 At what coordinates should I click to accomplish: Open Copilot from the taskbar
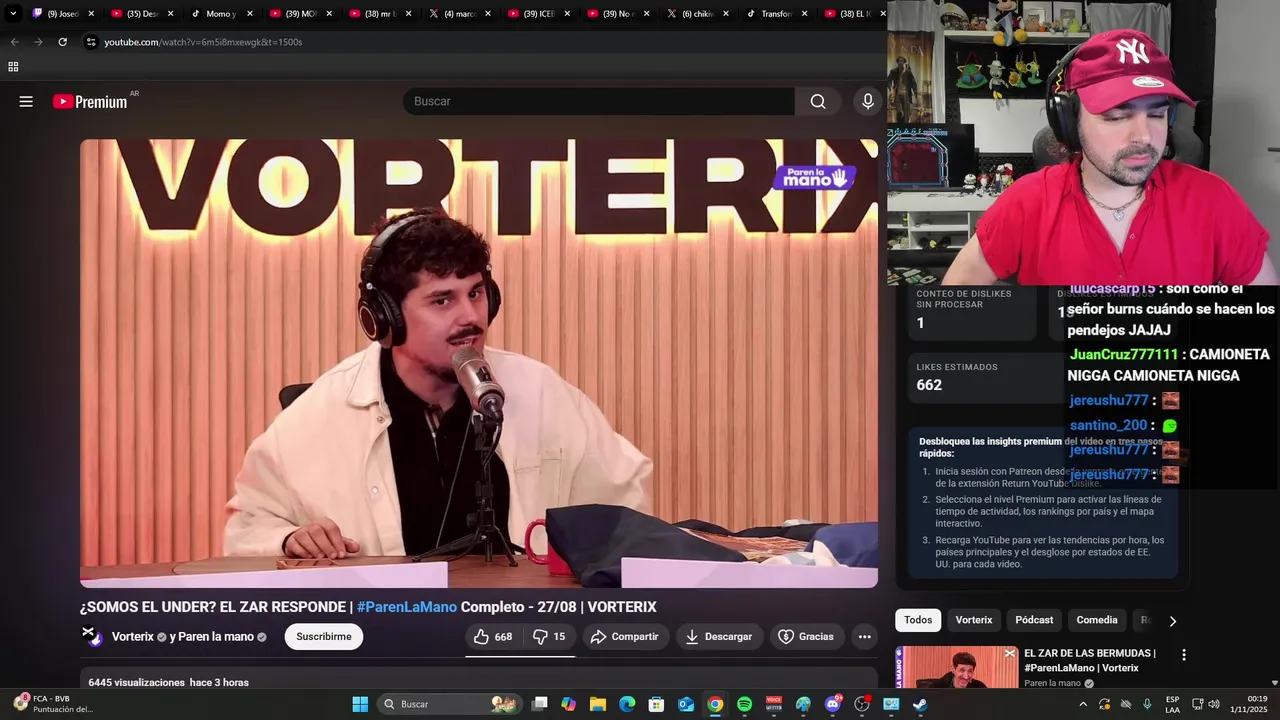coord(569,704)
